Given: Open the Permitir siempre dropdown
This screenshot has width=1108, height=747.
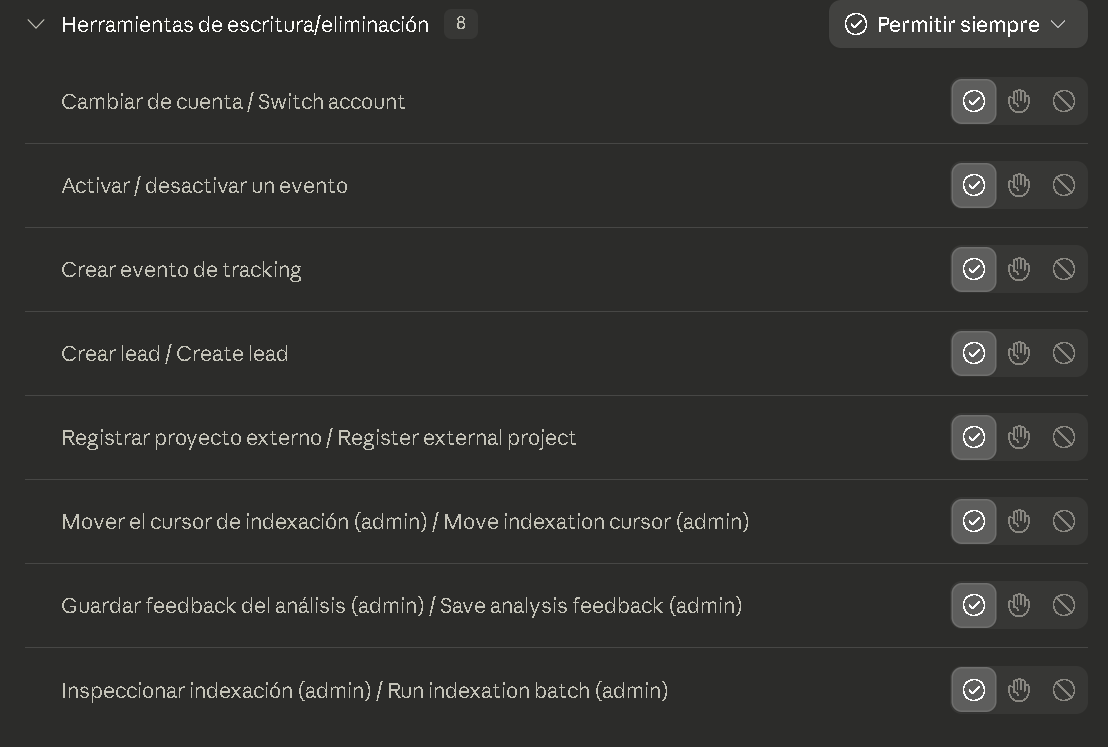Looking at the screenshot, I should (x=957, y=25).
